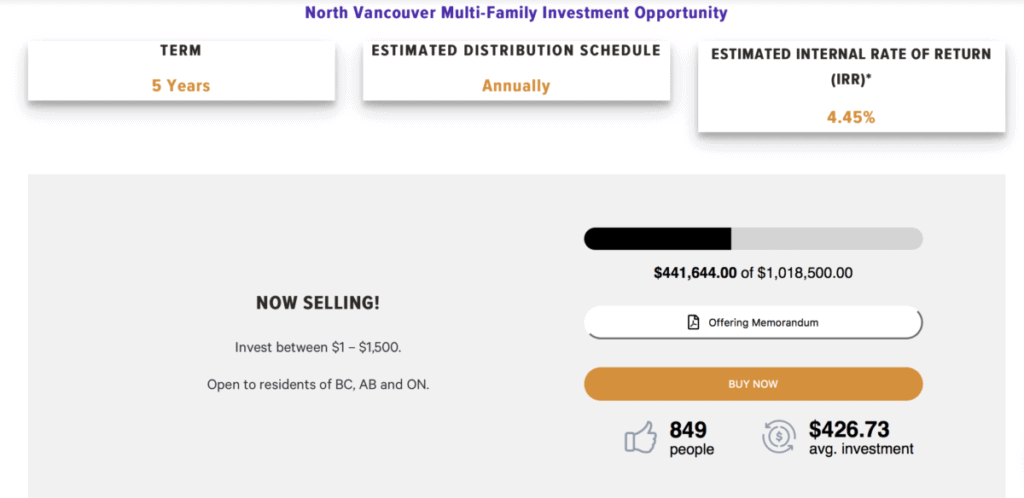Click the grey unfilled part of funding bar
The width and height of the screenshot is (1024, 498).
tap(827, 239)
